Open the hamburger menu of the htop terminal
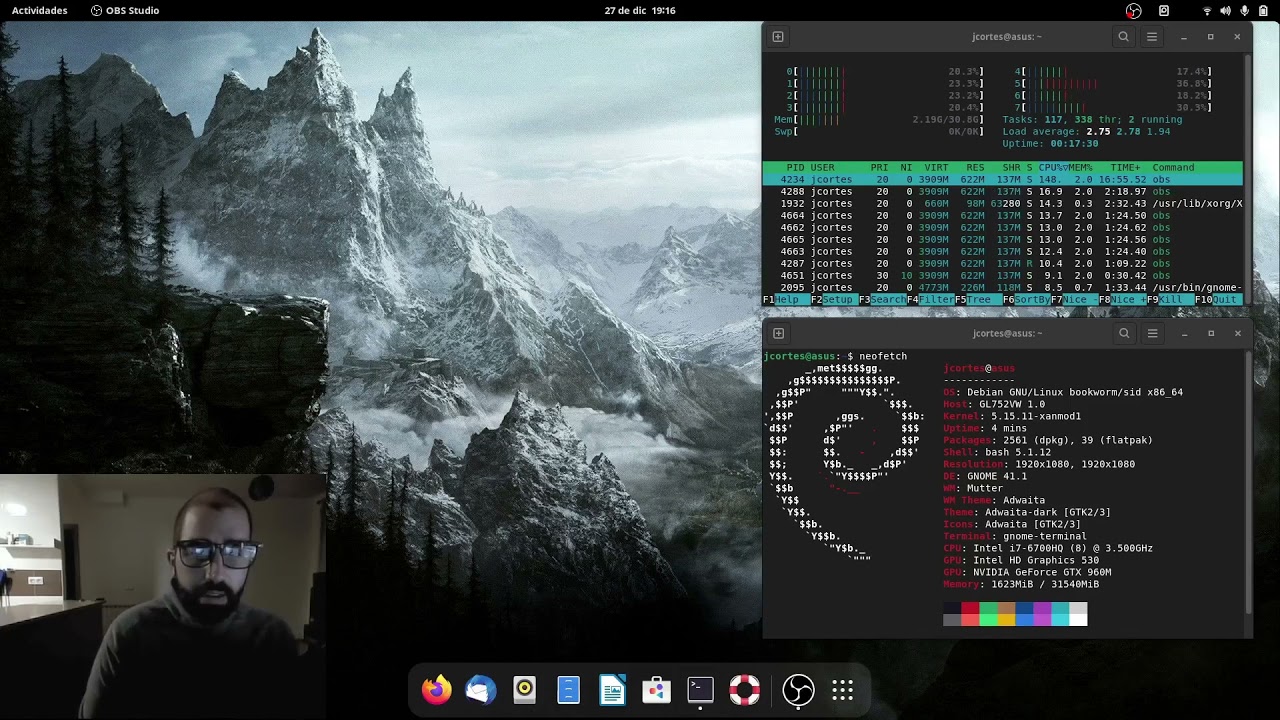The width and height of the screenshot is (1280, 720). (1152, 37)
